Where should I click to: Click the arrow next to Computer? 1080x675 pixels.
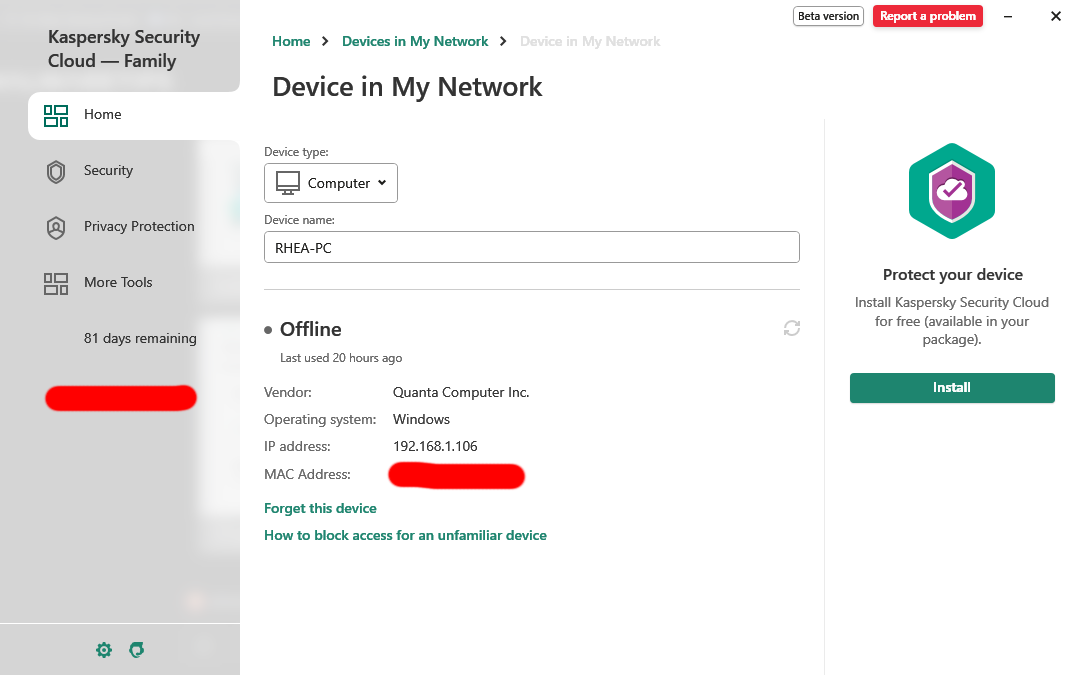click(x=382, y=183)
